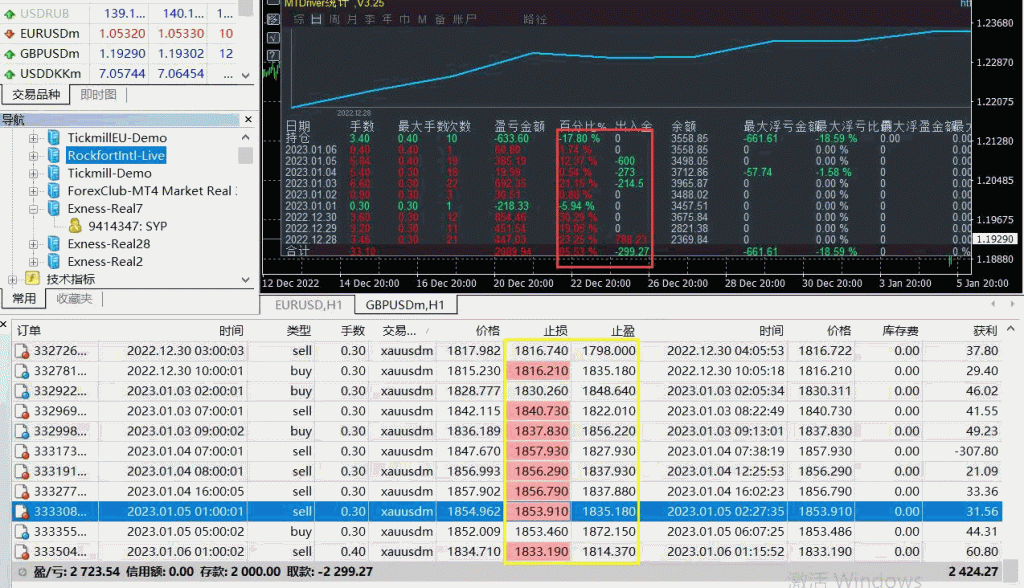The width and height of the screenshot is (1024, 588).
Task: Click the GBPUSDm up-arrow symbol icon
Action: coord(10,53)
